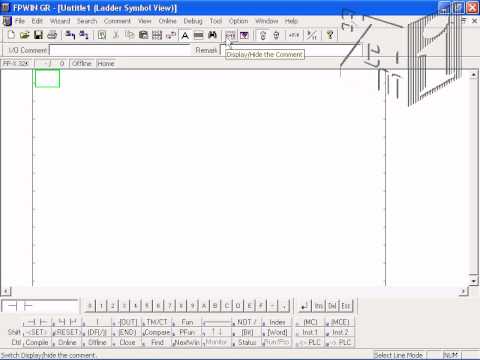This screenshot has width=480, height=360.
Task: Open the Debug menu
Action: 193,21
